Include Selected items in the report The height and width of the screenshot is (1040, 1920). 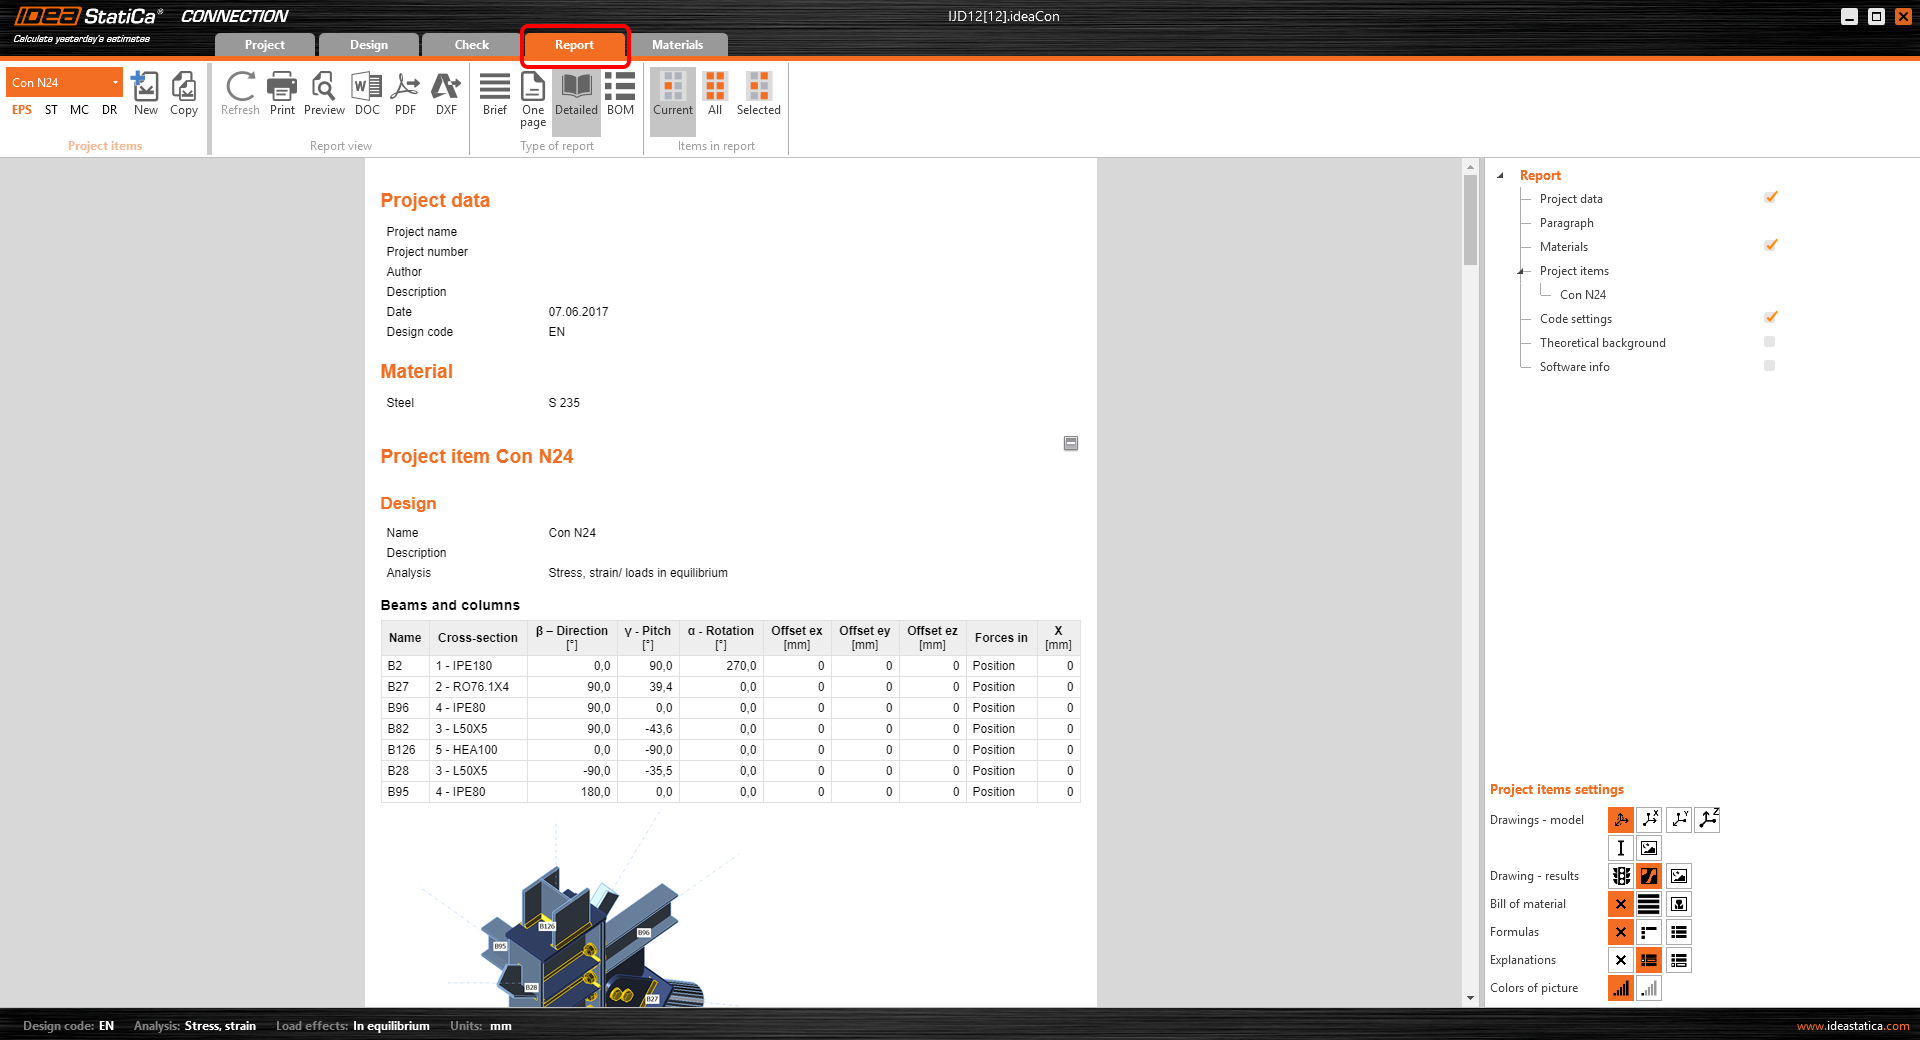[x=759, y=94]
